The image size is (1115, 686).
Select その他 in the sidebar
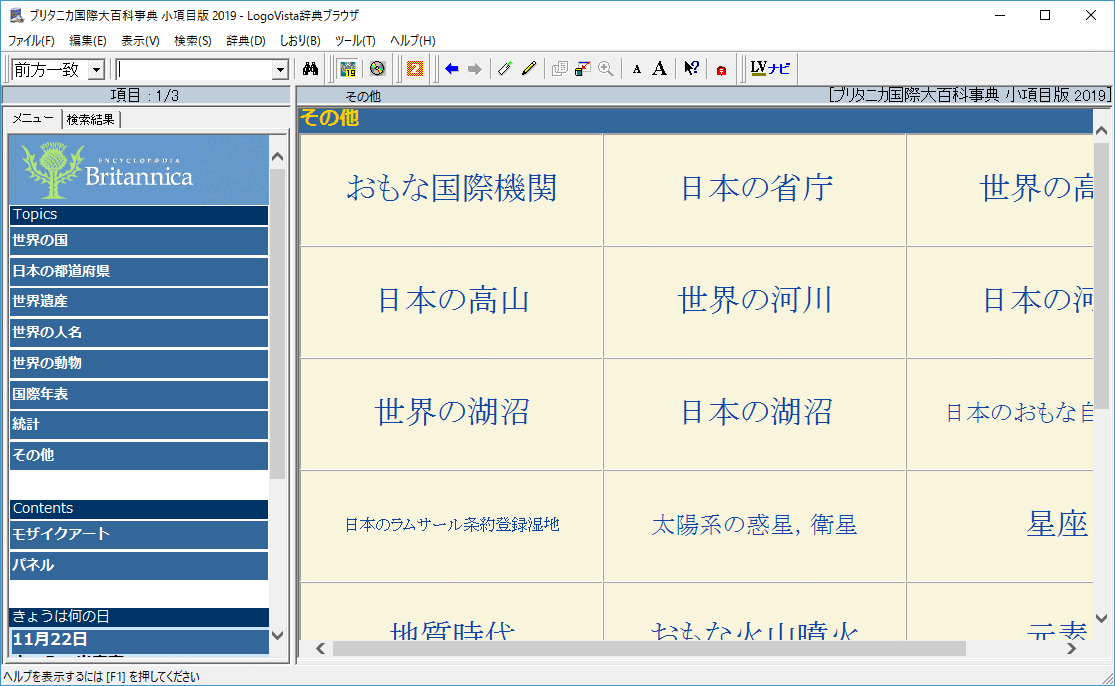click(139, 455)
